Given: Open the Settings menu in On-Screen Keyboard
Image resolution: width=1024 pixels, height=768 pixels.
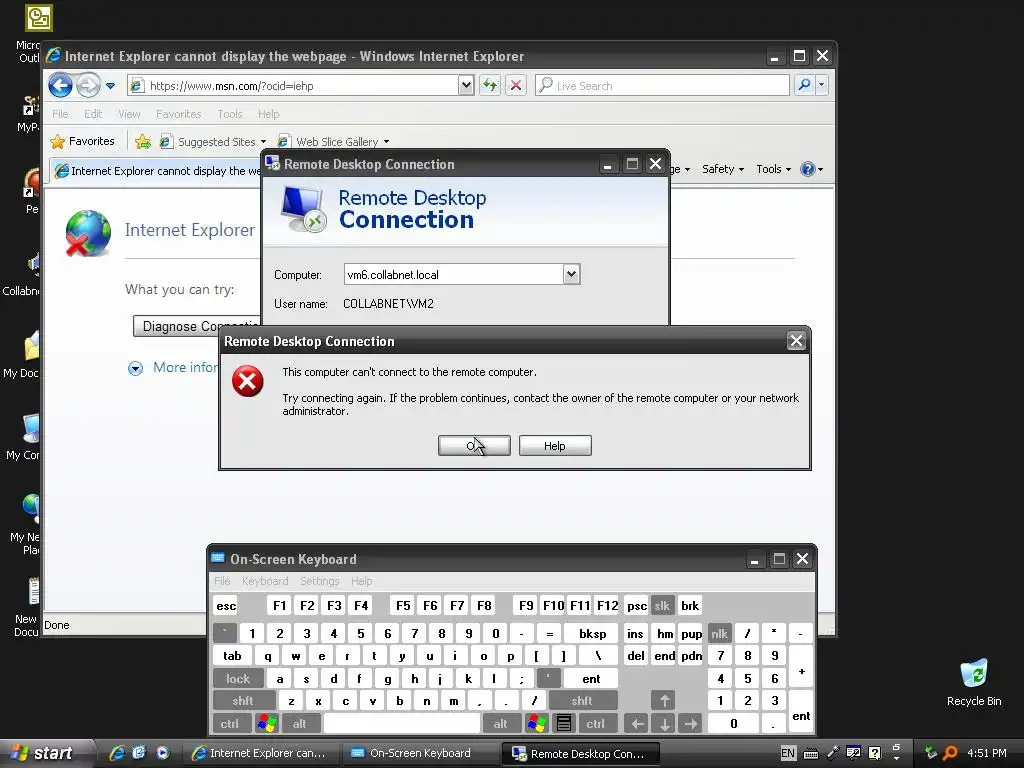Looking at the screenshot, I should pyautogui.click(x=319, y=581).
